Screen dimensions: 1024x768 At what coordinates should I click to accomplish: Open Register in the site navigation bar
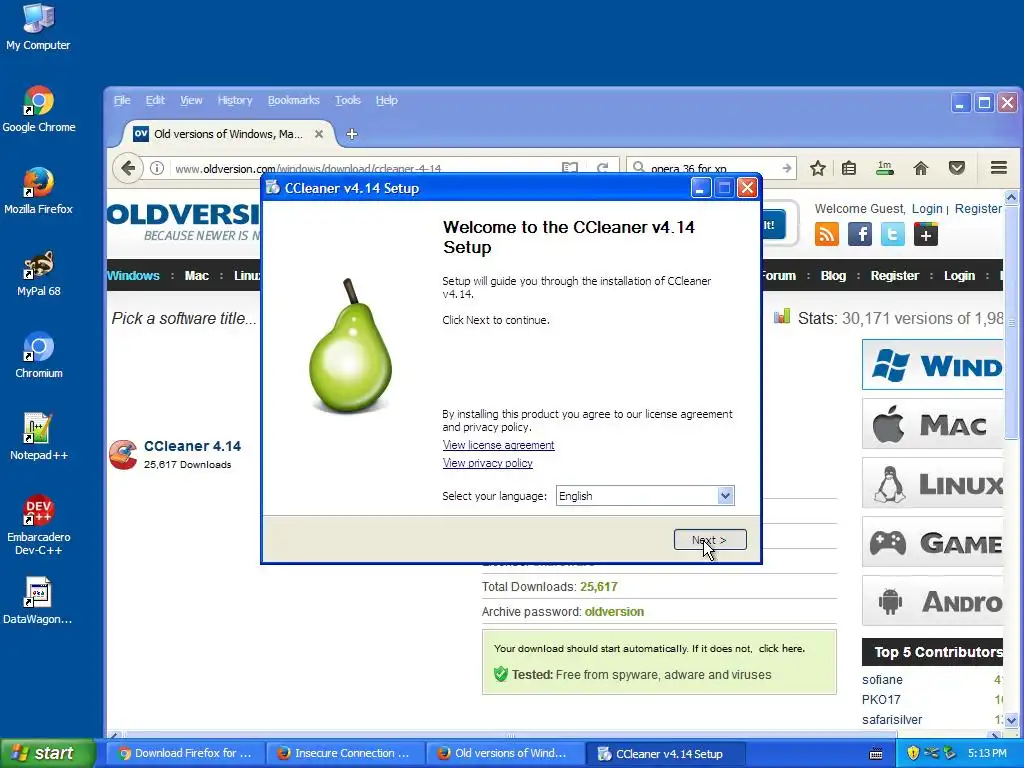[895, 276]
